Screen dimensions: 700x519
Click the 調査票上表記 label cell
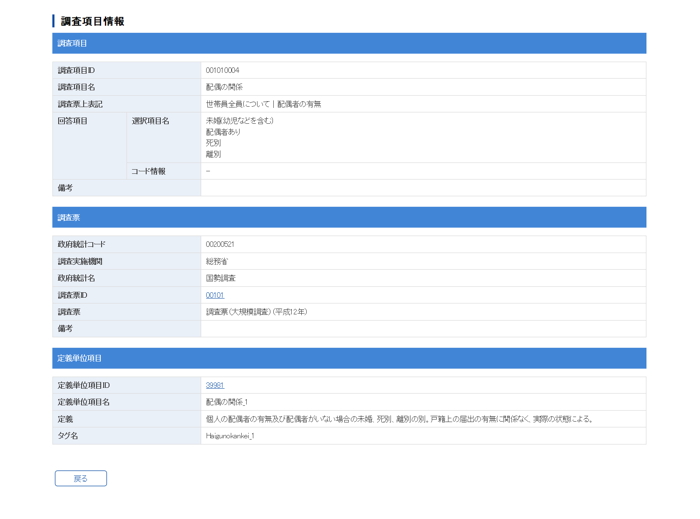pyautogui.click(x=127, y=104)
